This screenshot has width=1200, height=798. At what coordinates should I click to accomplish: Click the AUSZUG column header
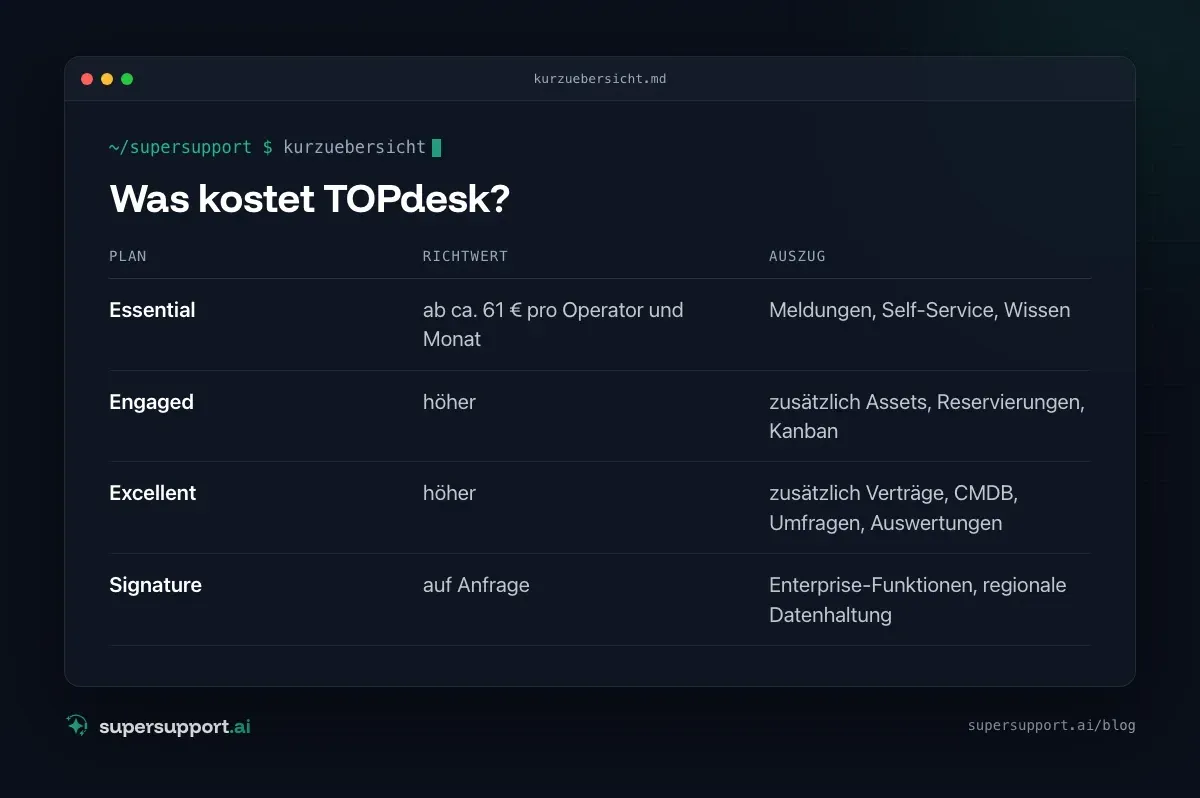pos(797,256)
